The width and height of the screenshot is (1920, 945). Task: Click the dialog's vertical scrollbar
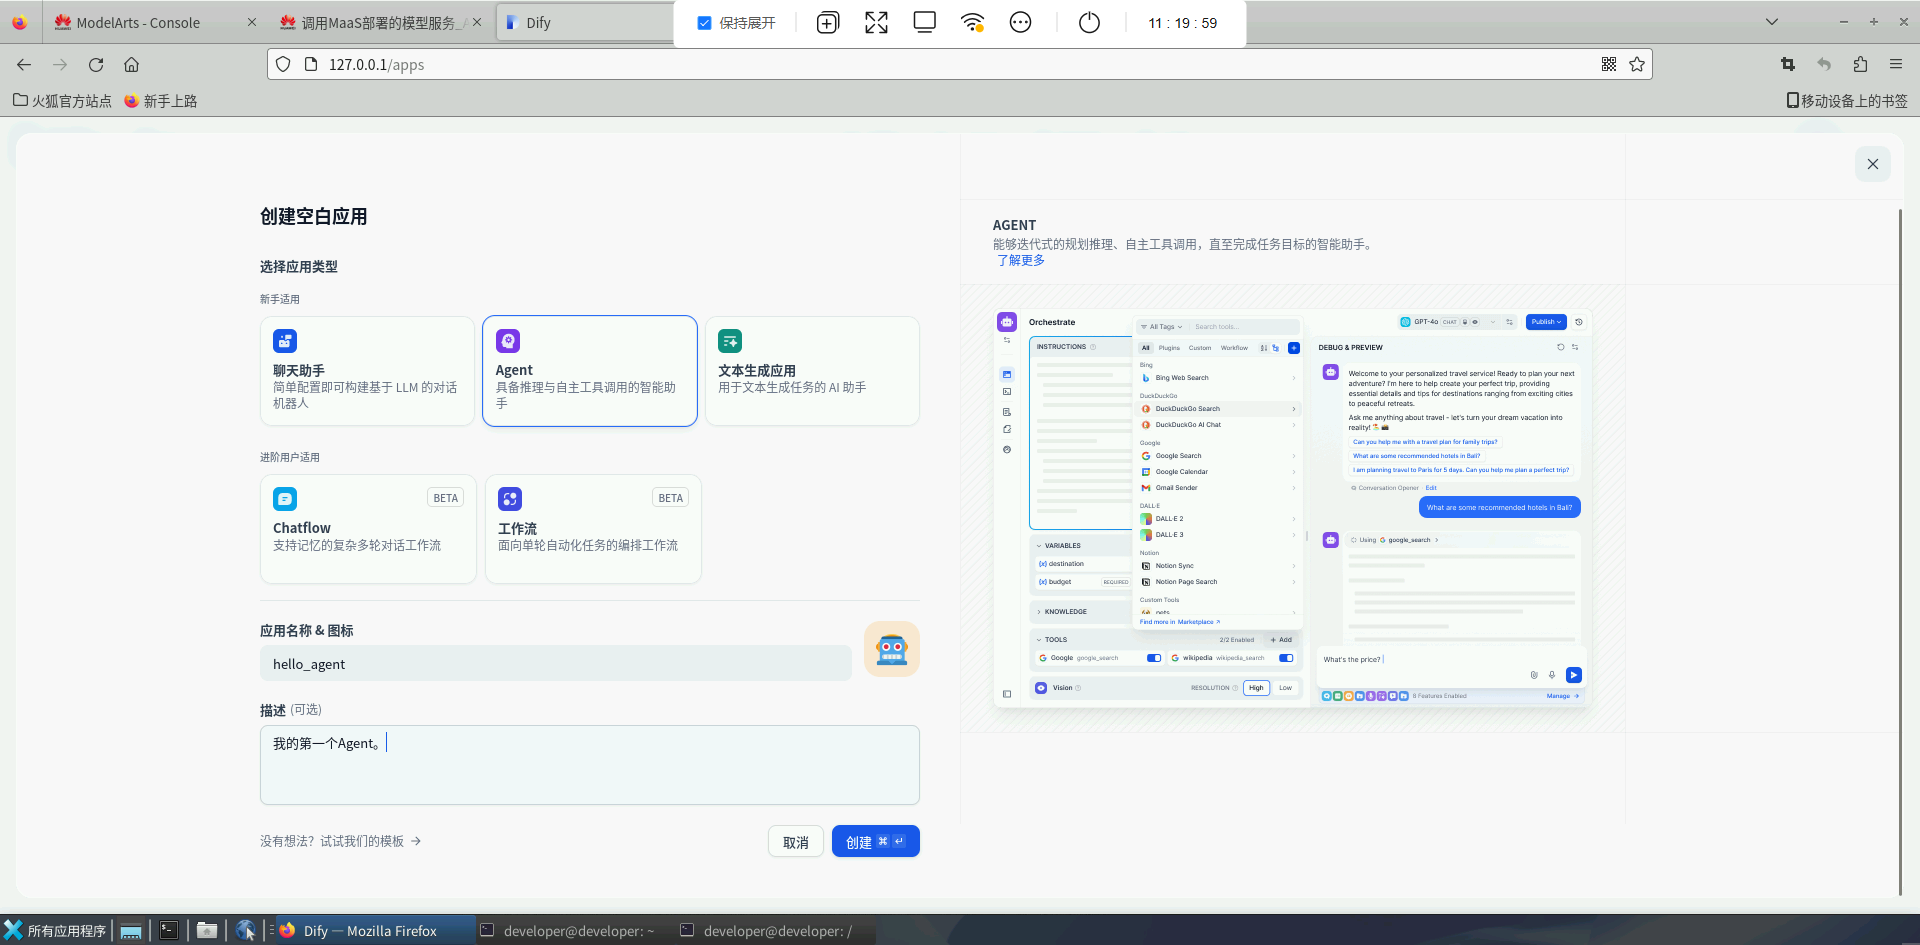pyautogui.click(x=1900, y=550)
